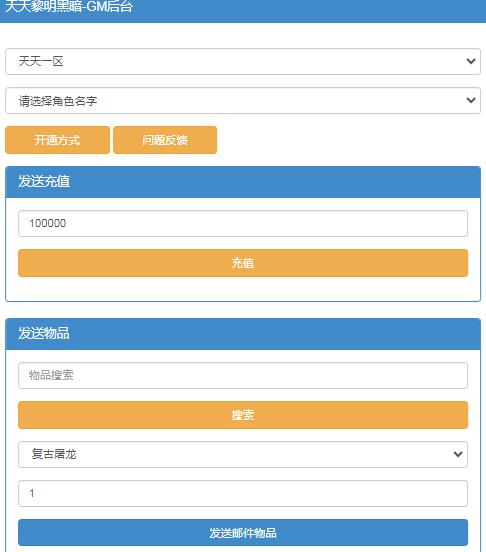Image resolution: width=486 pixels, height=552 pixels.
Task: Click the 天天一区 text in the server selector
Action: point(41,62)
